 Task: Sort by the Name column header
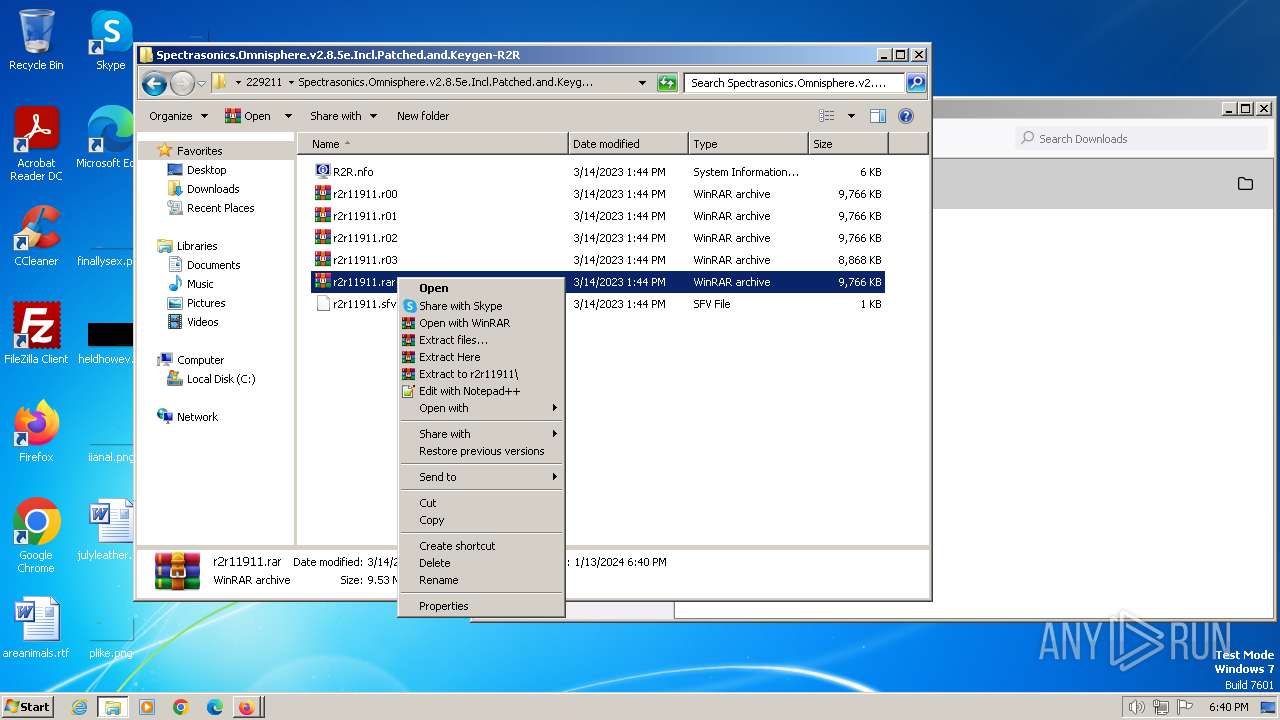coord(433,144)
